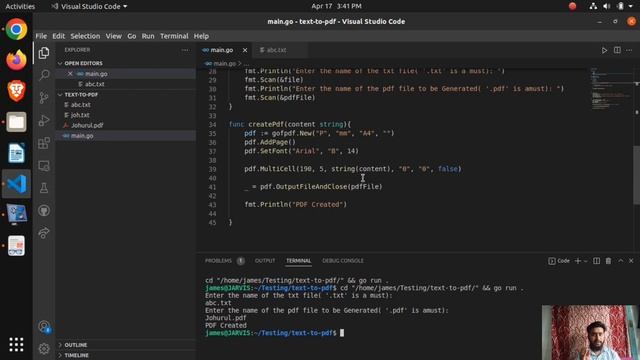This screenshot has width=640, height=360.
Task: Open the Edit menu
Action: coord(58,36)
